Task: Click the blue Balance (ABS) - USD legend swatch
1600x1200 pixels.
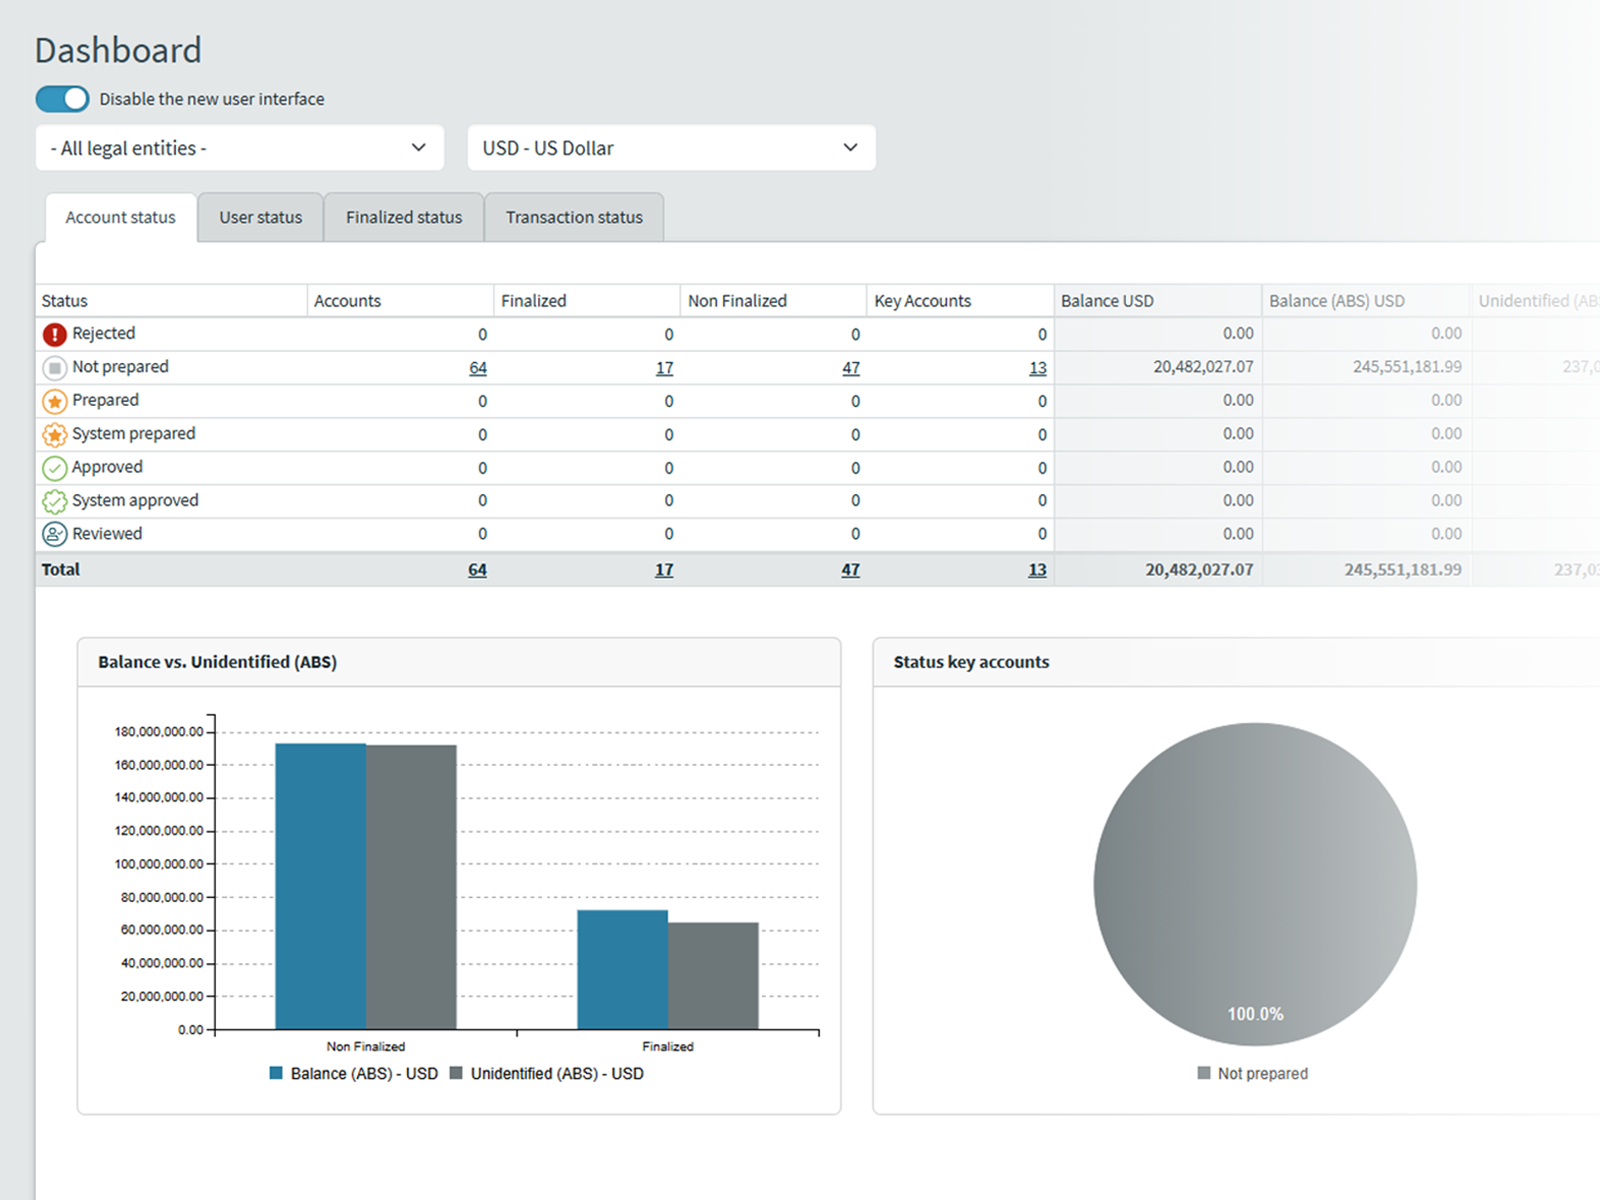Action: click(276, 1073)
